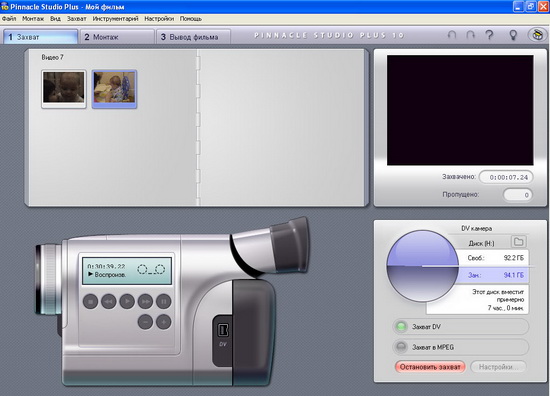Open the Настройки menu
Viewport: 550px width, 396px height.
[x=159, y=19]
